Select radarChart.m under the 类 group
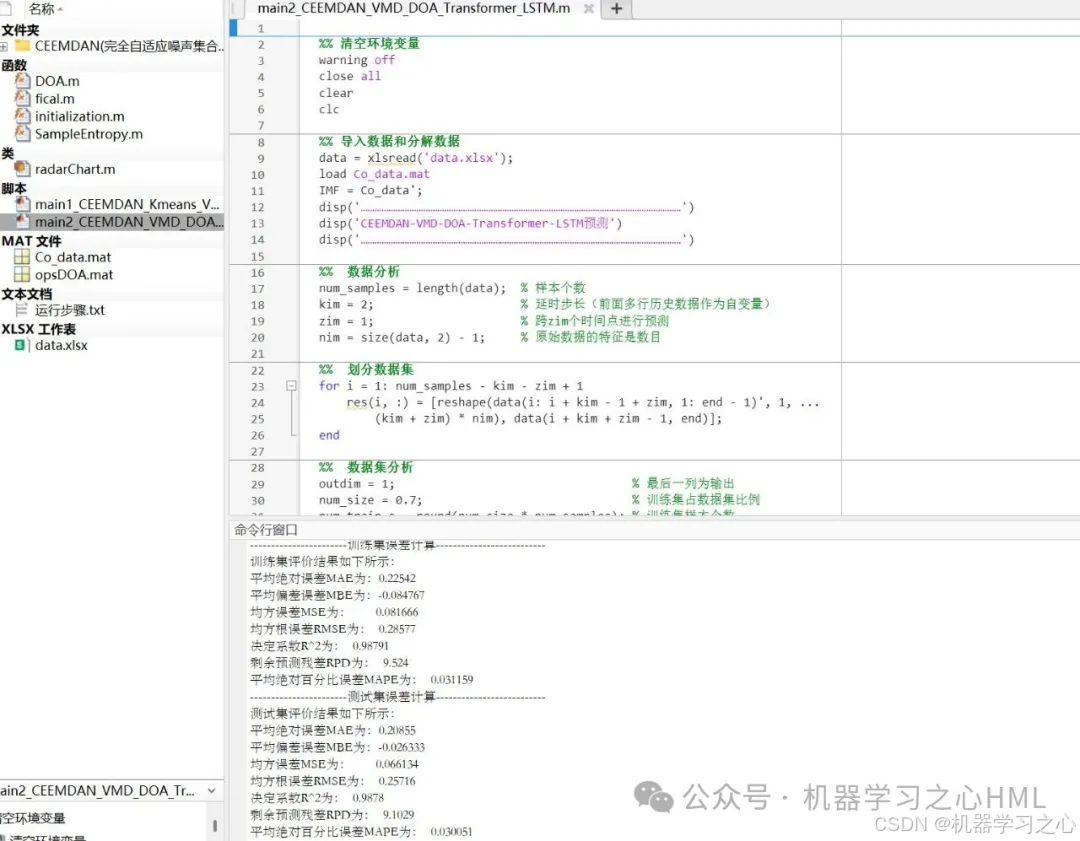Screen dimensions: 1080x841 (x=75, y=169)
